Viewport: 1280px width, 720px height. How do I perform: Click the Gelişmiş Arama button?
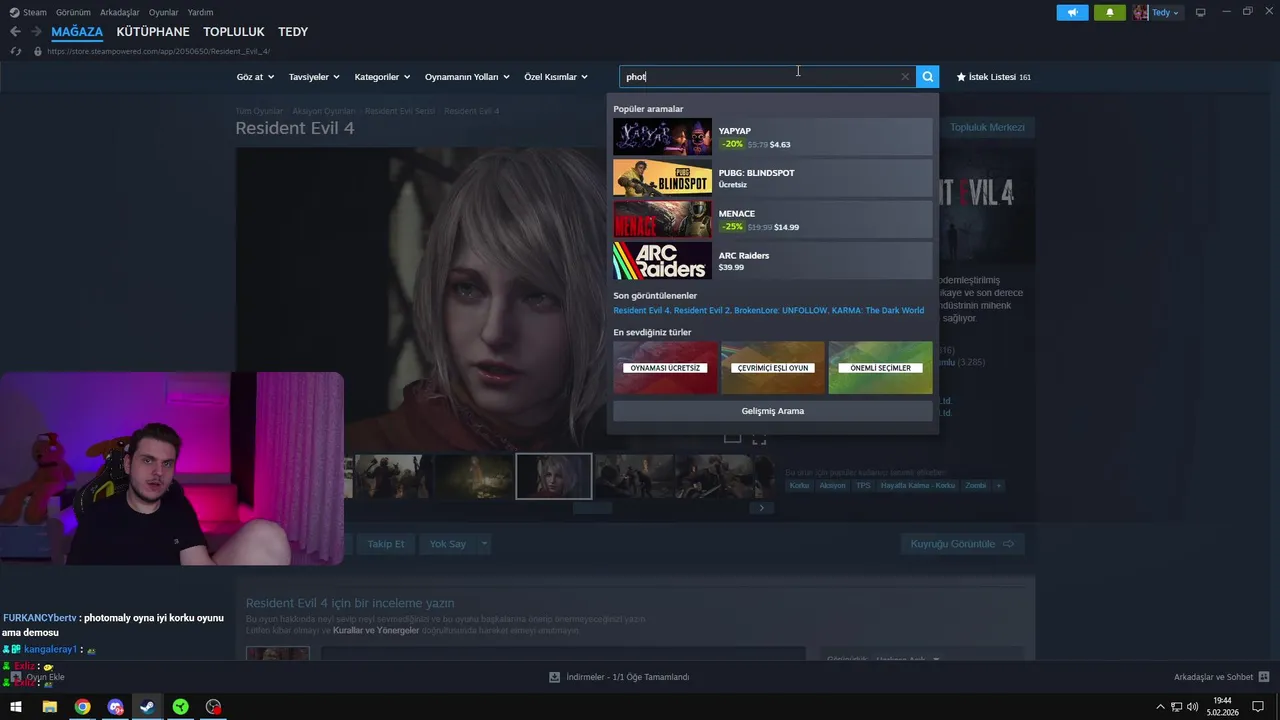(772, 411)
